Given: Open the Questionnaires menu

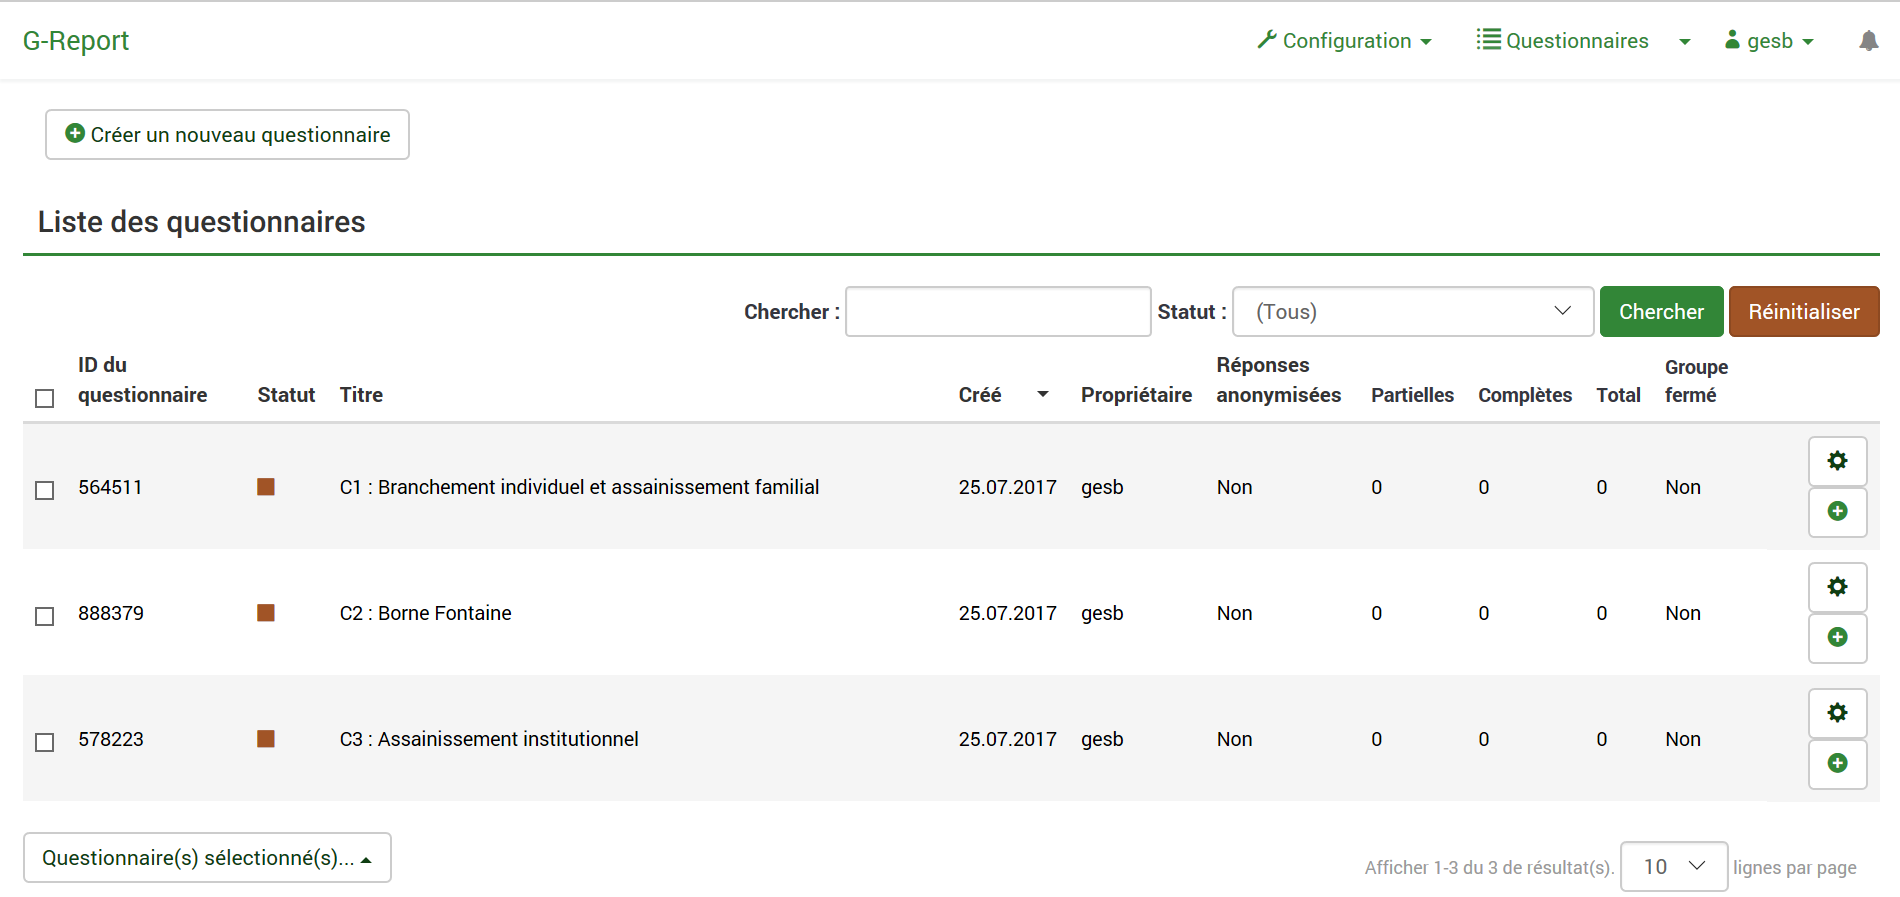Looking at the screenshot, I should pos(1563,41).
